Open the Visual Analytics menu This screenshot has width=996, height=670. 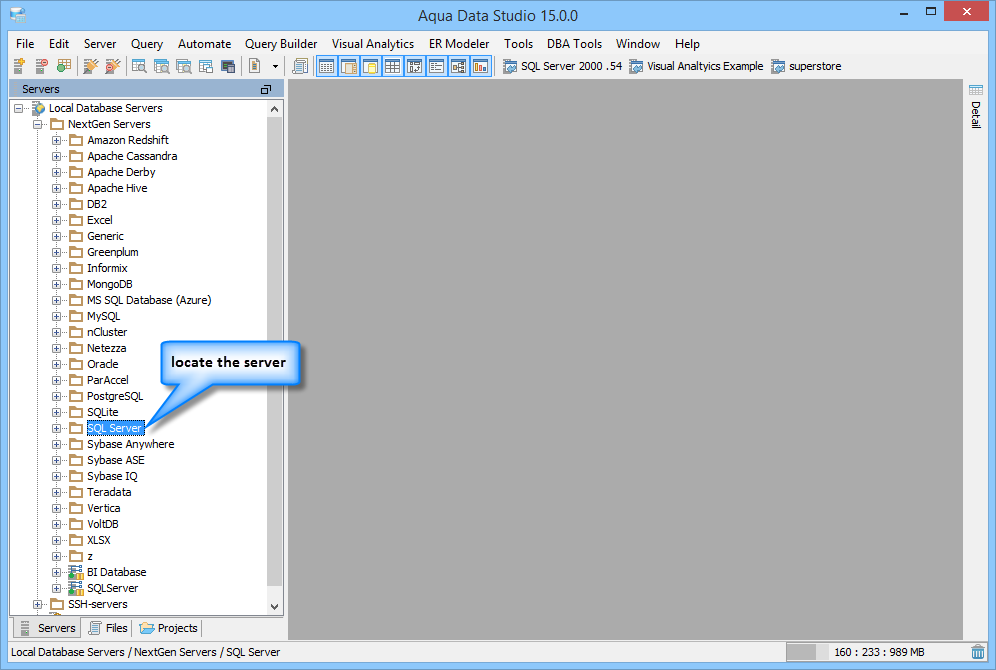373,44
